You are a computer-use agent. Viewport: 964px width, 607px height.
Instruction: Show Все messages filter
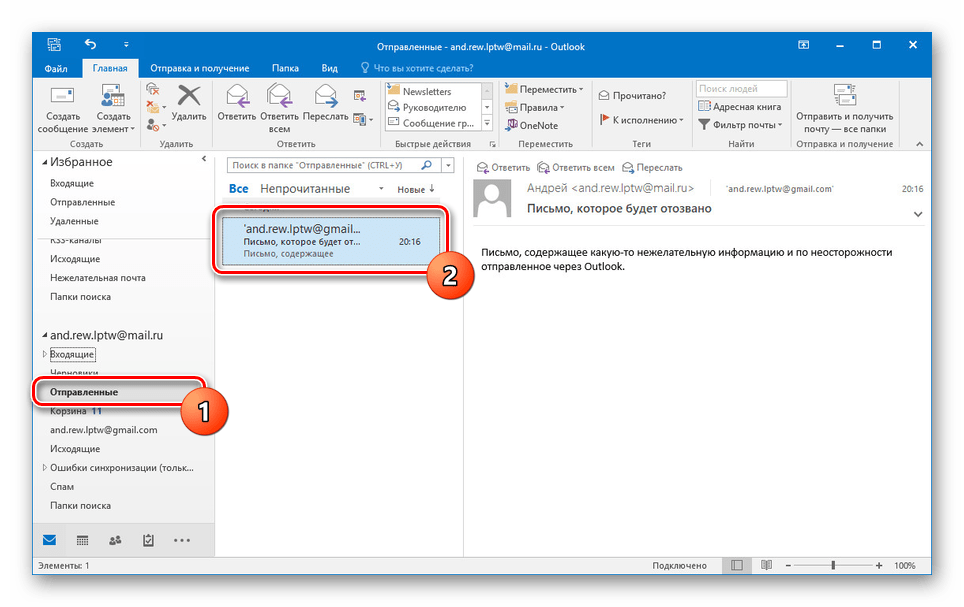click(239, 189)
